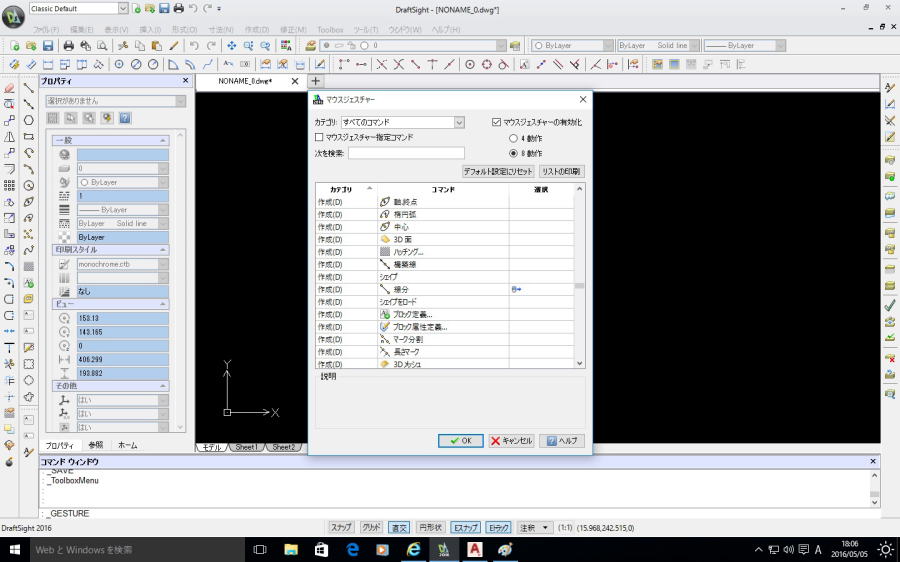The height and width of the screenshot is (562, 900).
Task: Toggle the 円形状 status bar button
Action: (x=430, y=528)
